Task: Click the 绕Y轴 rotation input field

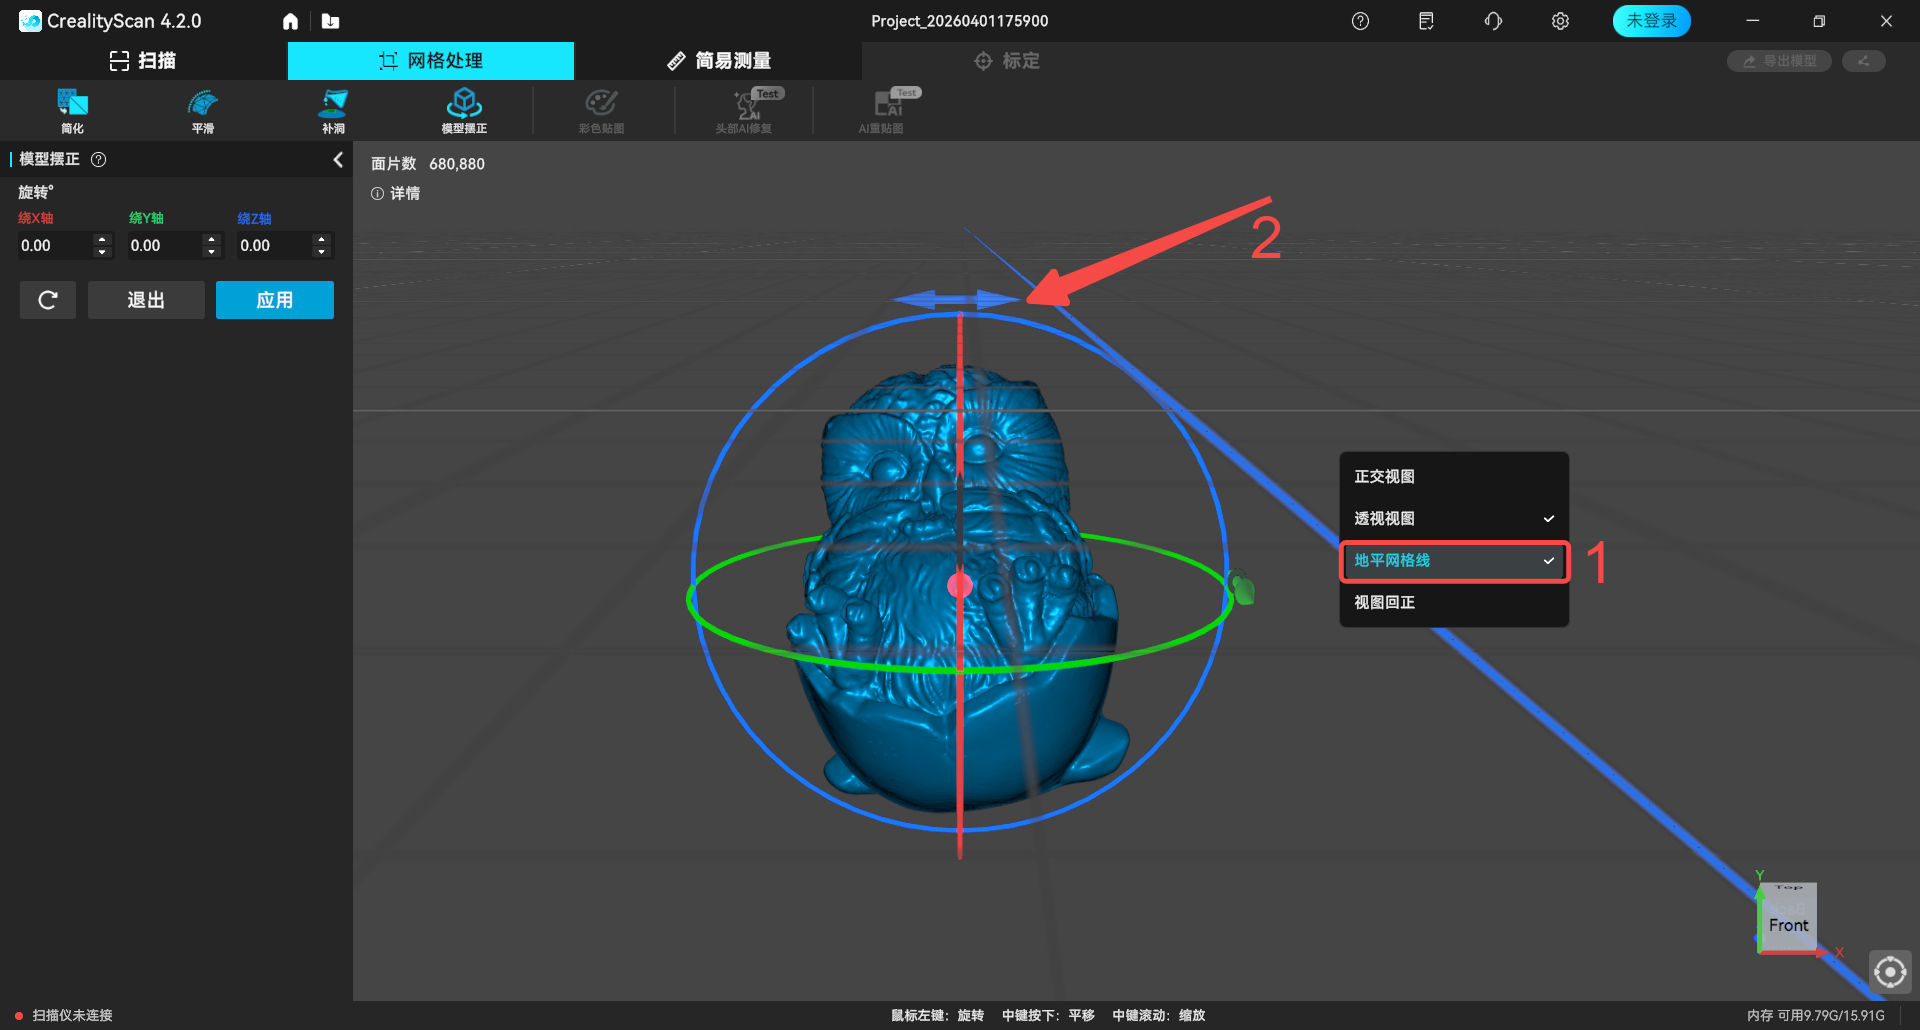Action: click(x=164, y=246)
